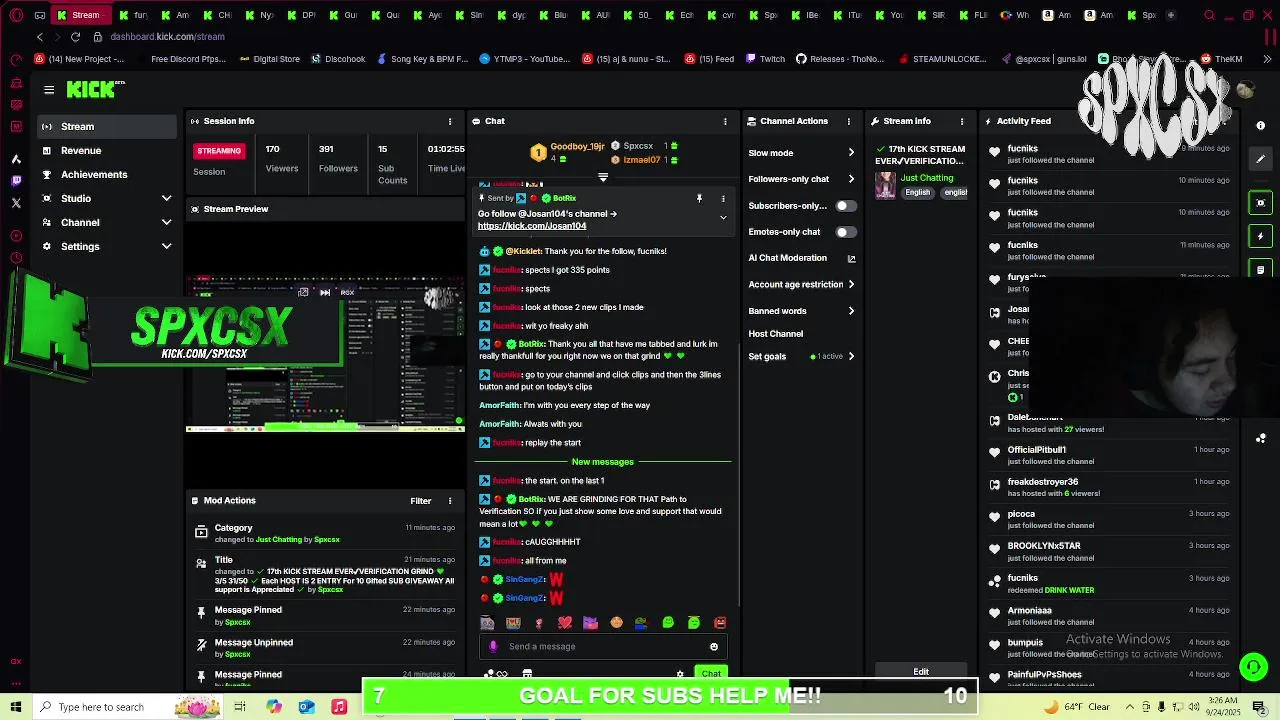Open emoji picker in message box
This screenshot has height=720, width=1280.
(714, 646)
